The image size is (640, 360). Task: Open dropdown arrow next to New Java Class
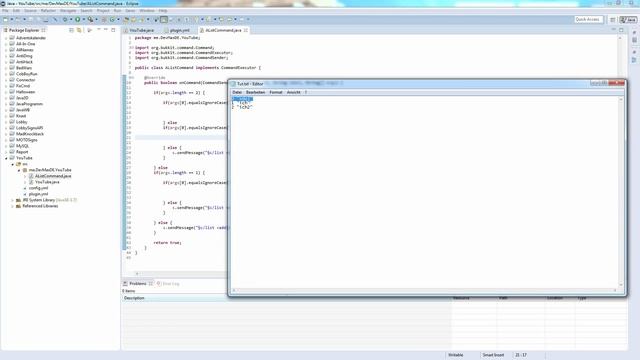click(x=118, y=19)
